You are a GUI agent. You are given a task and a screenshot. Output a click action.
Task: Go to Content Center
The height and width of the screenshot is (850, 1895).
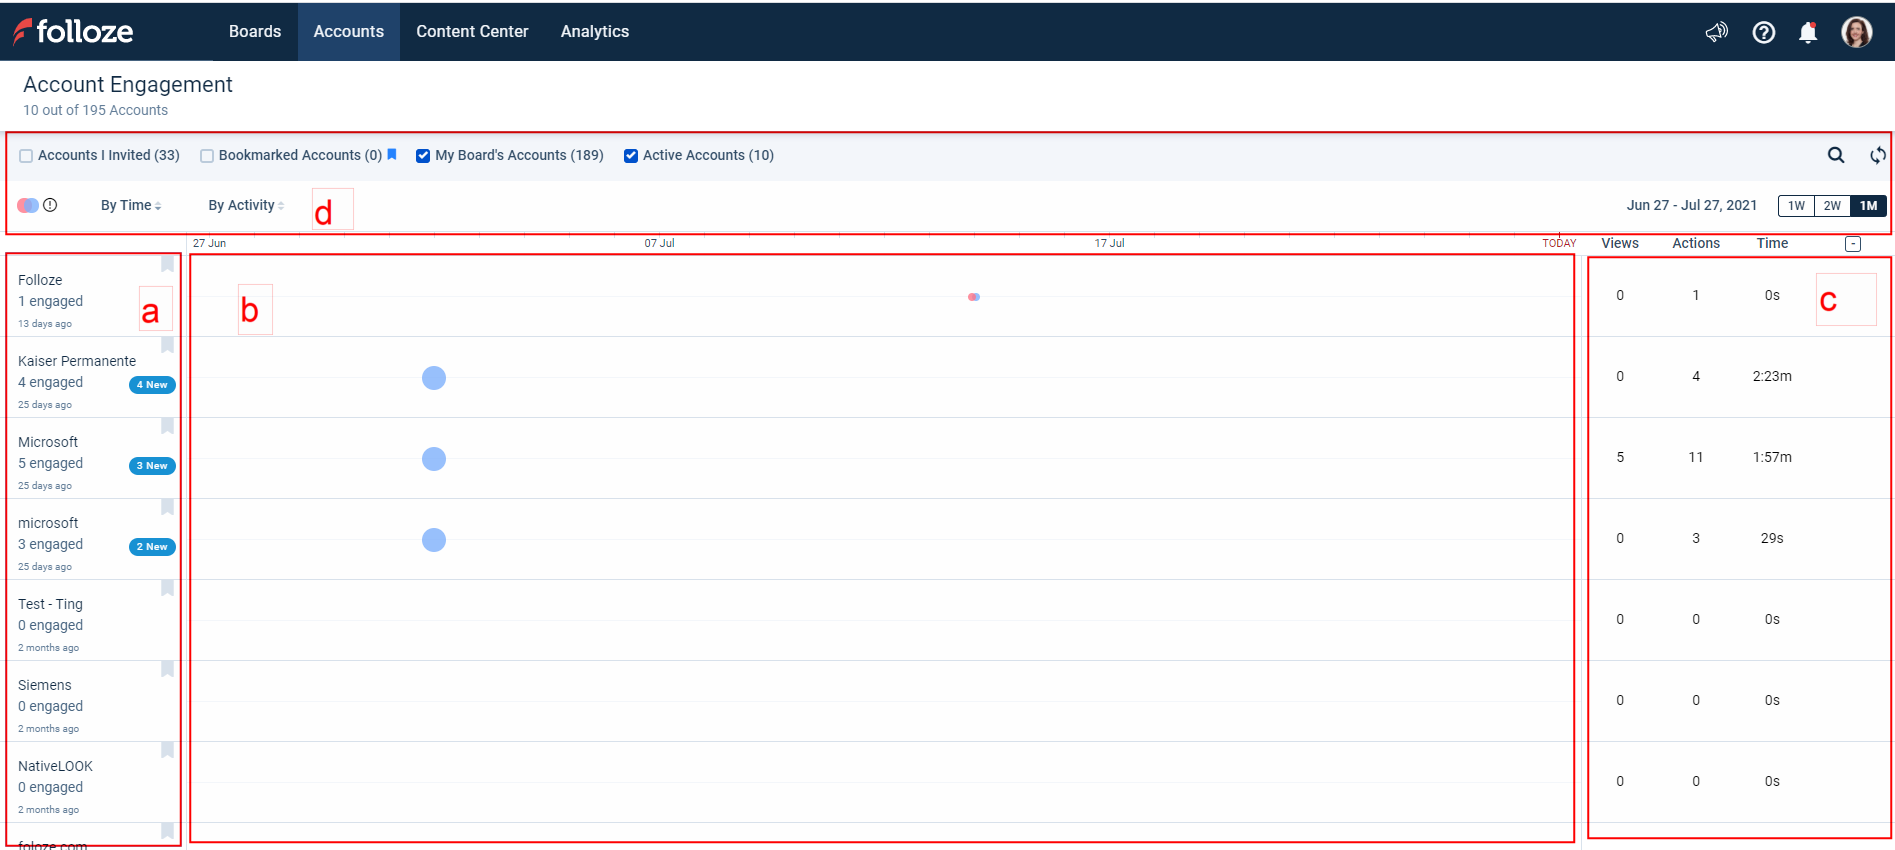point(472,31)
